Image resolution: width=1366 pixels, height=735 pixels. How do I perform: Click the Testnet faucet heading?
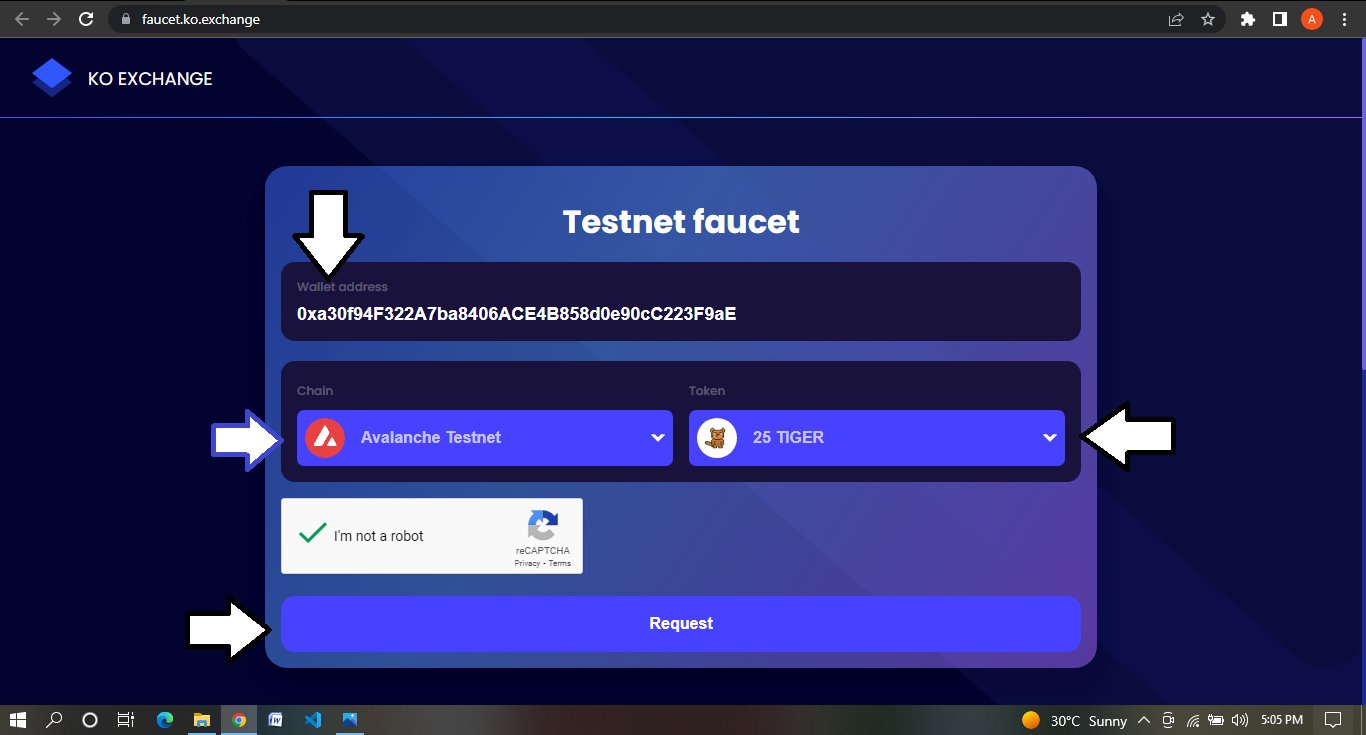point(681,222)
